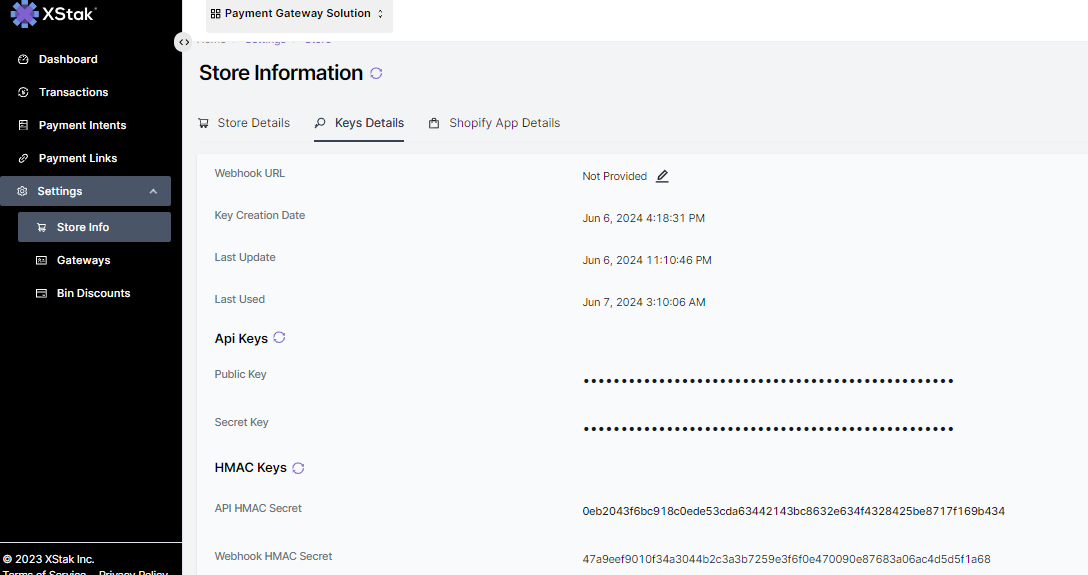Open Gateways under Settings
Screen dimensions: 1088x575
point(83,260)
